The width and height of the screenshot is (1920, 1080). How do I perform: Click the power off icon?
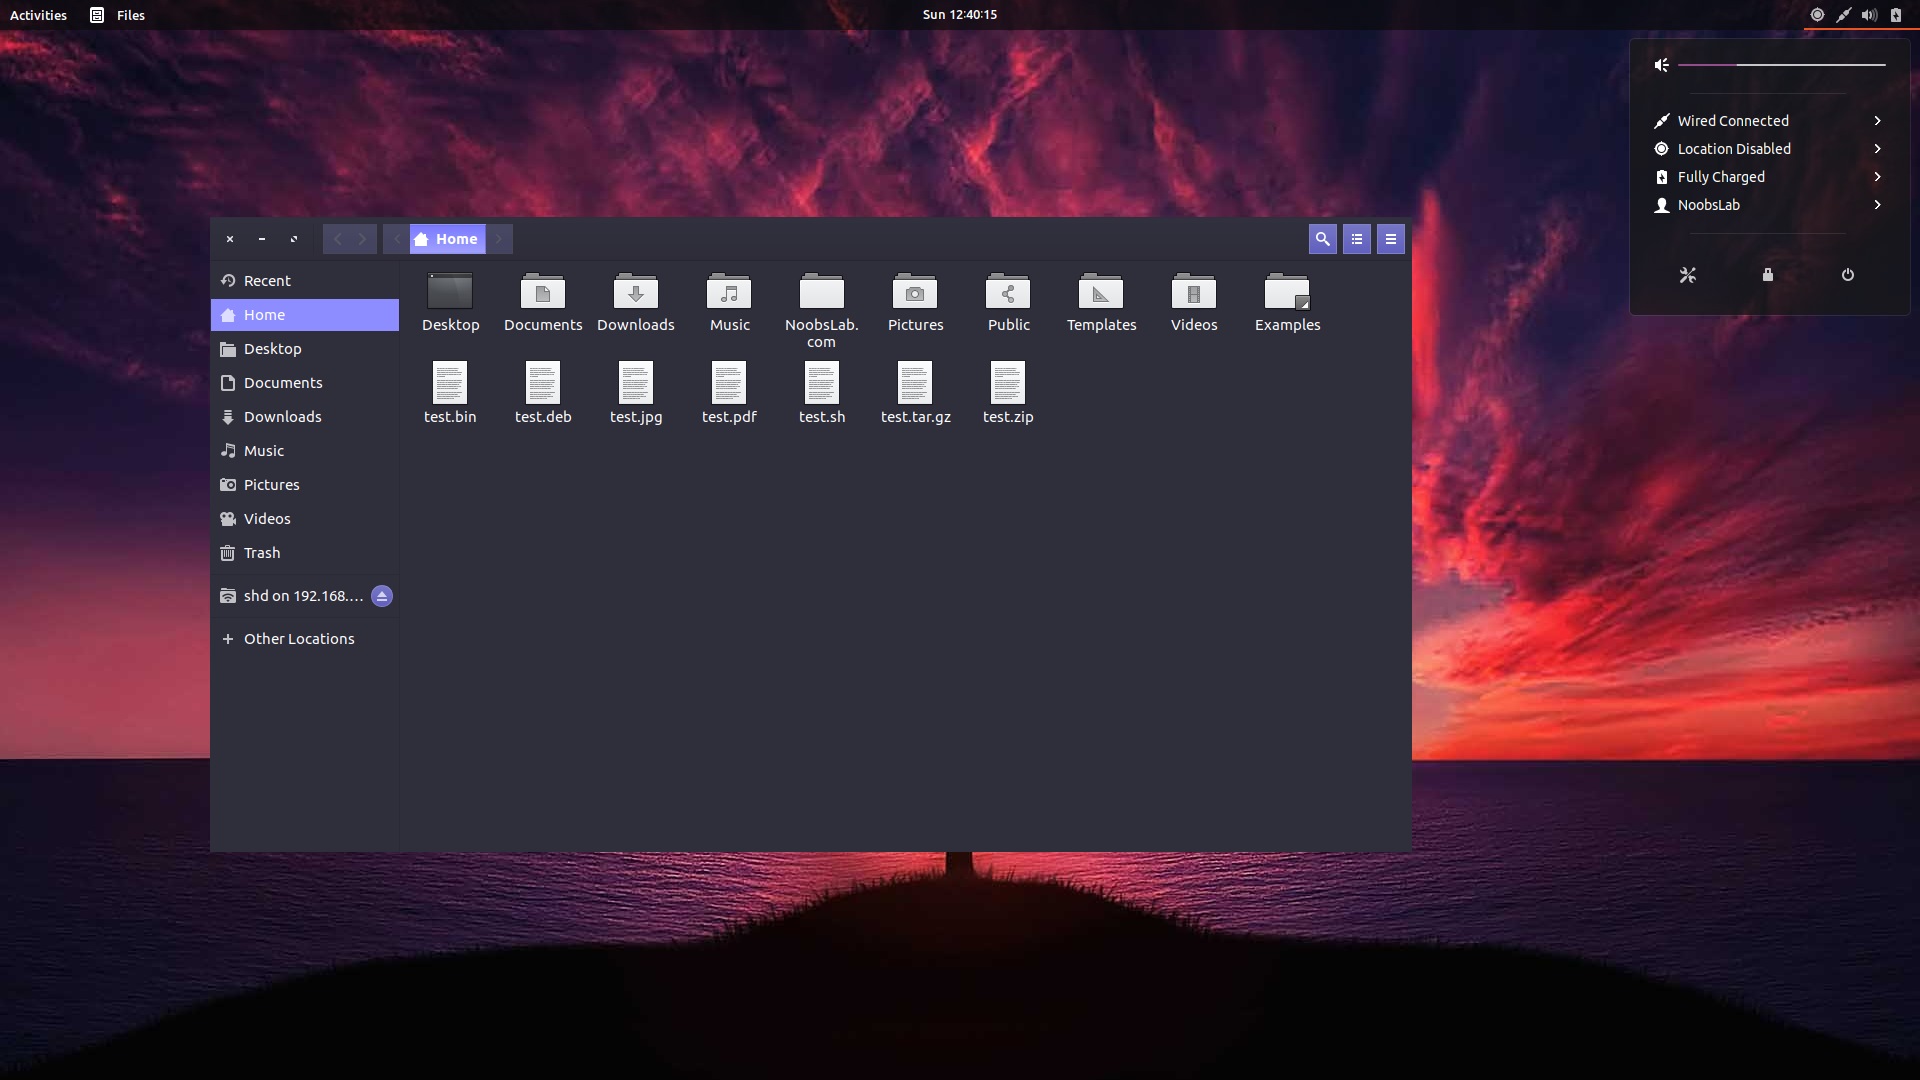[x=1847, y=275]
